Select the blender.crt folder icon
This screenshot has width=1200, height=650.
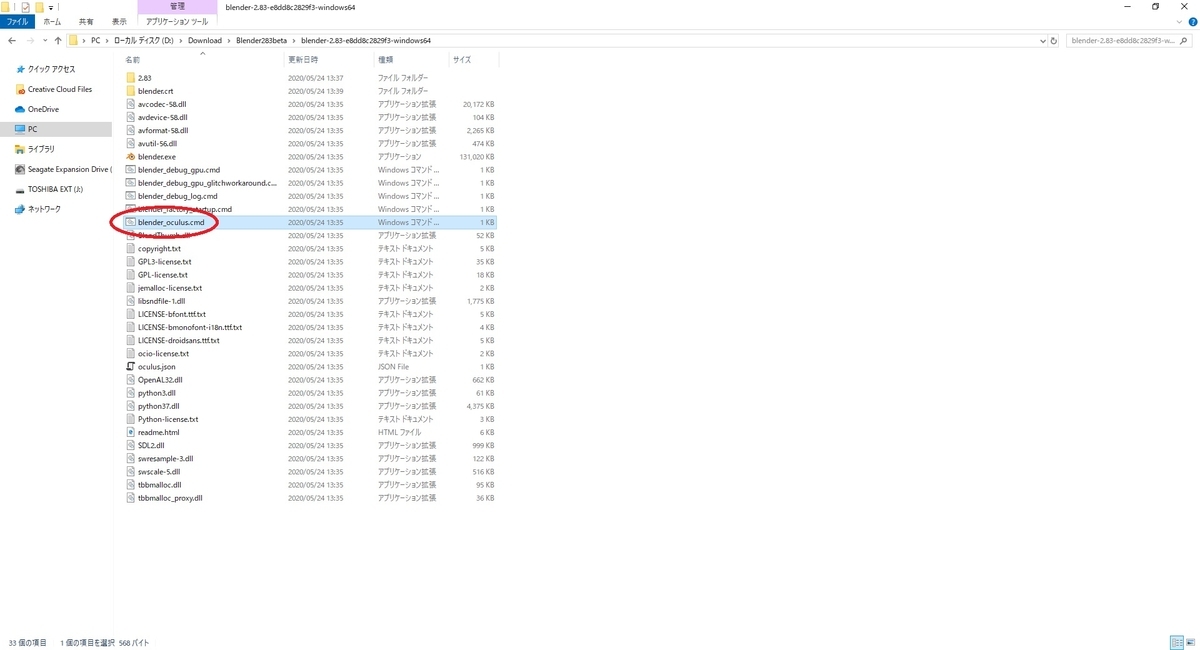pyautogui.click(x=131, y=91)
